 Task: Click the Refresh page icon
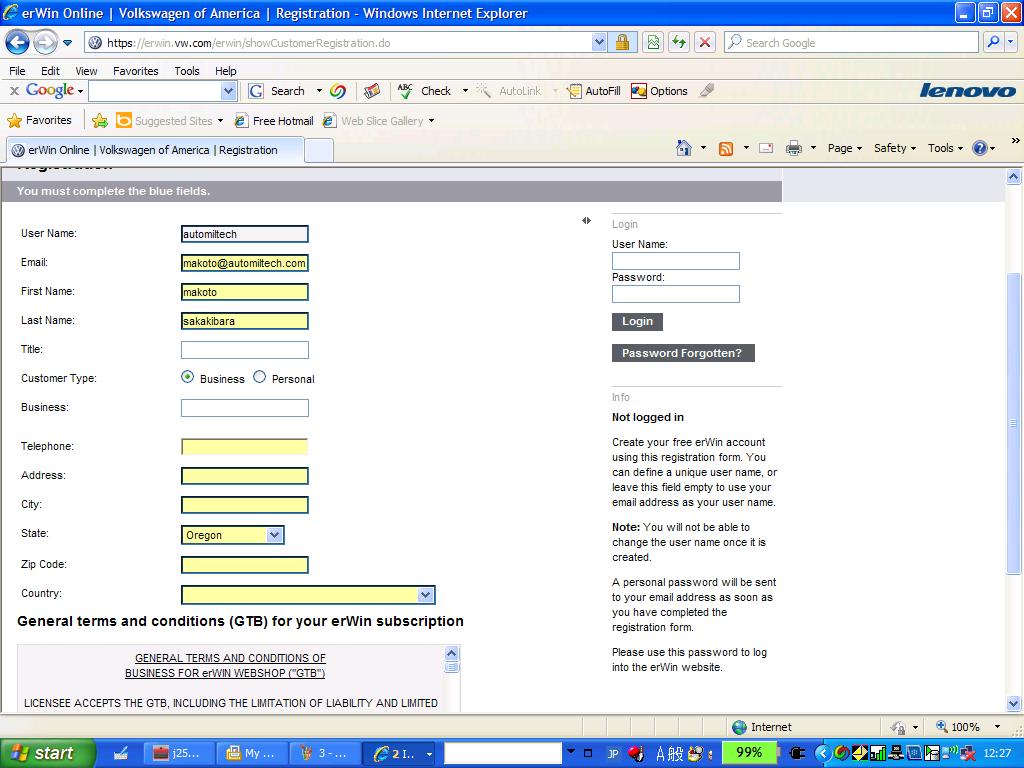[679, 43]
